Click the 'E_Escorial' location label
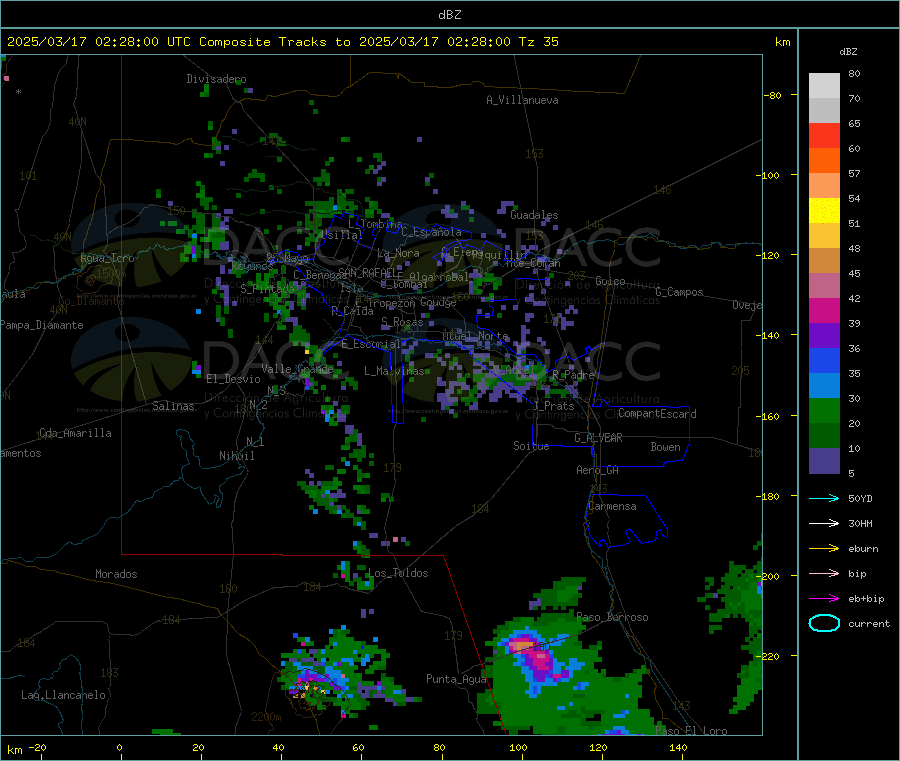Viewport: 900px width, 761px height. tap(371, 344)
